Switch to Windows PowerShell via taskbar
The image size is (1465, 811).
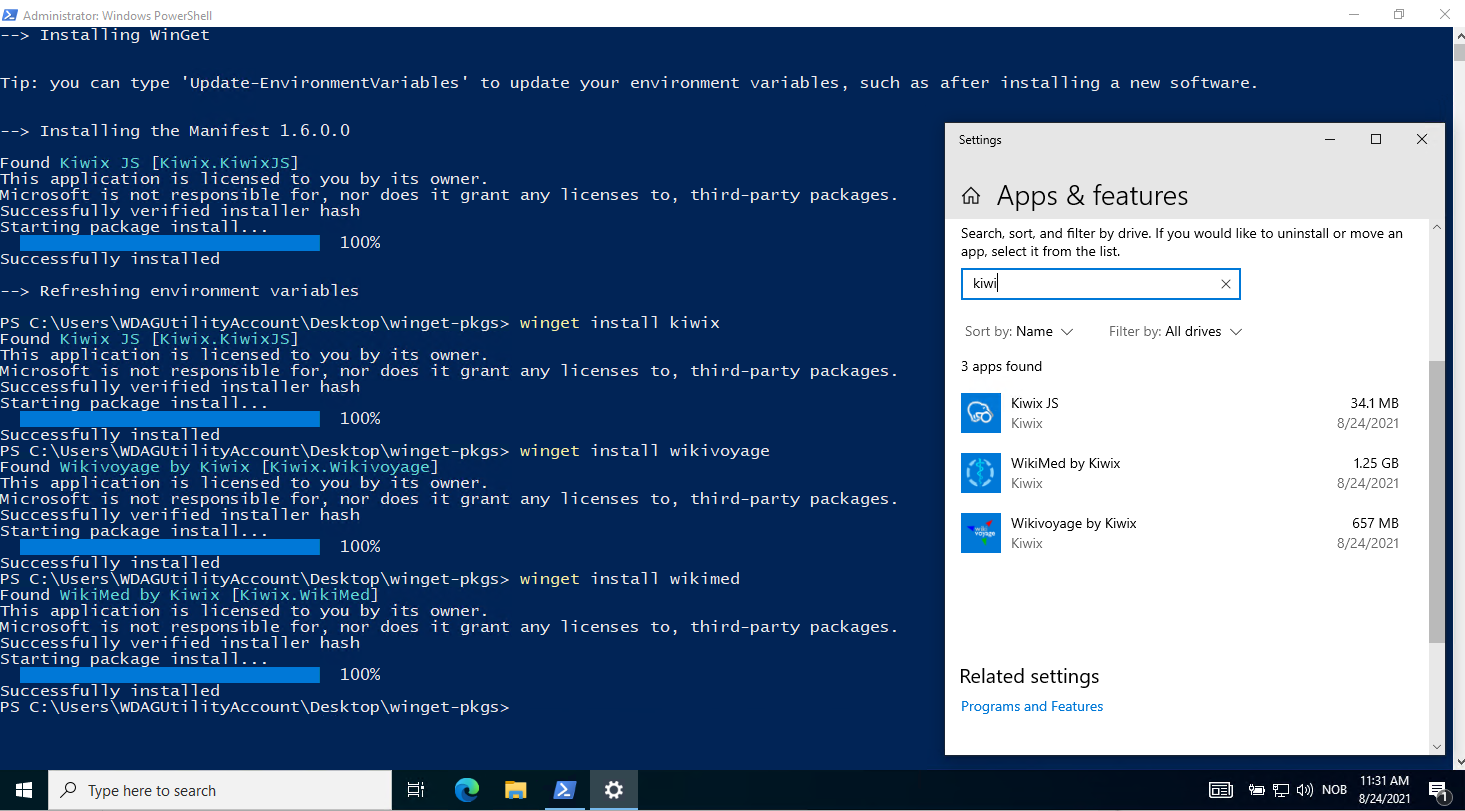pyautogui.click(x=564, y=790)
